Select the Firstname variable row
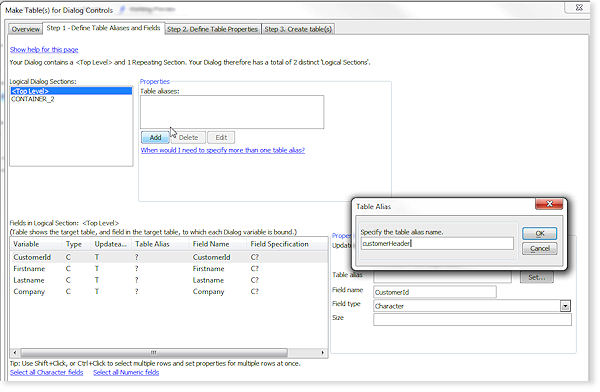The width and height of the screenshot is (600, 392). pyautogui.click(x=169, y=269)
